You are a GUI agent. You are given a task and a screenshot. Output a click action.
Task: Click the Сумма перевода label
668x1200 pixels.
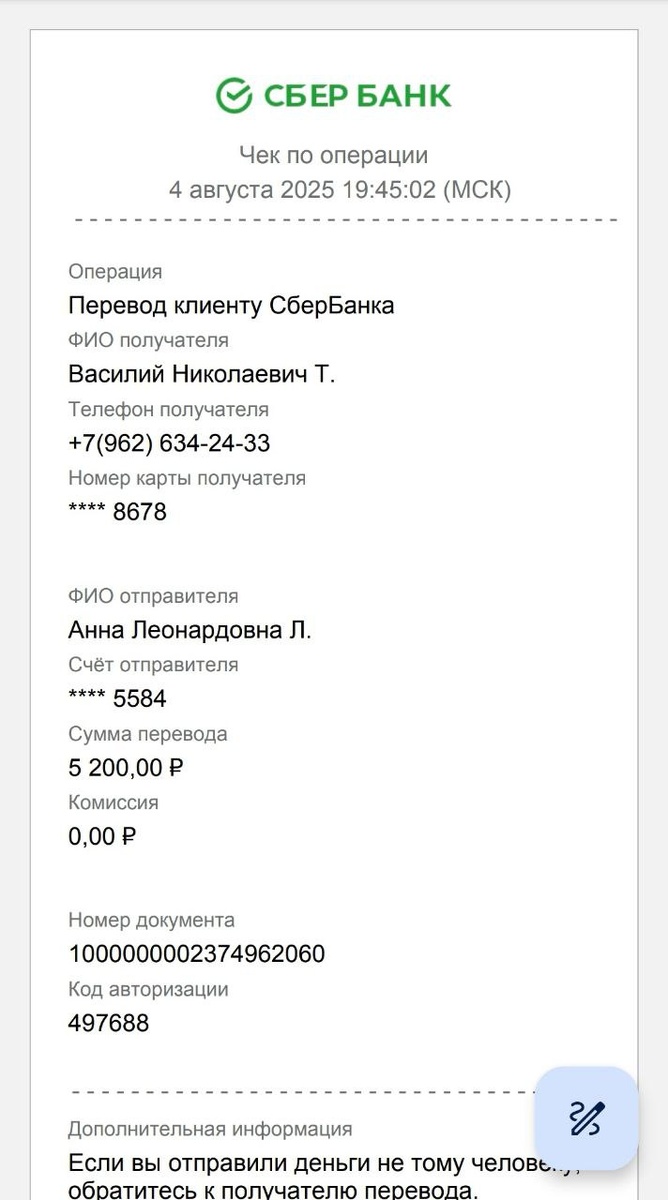click(x=148, y=734)
